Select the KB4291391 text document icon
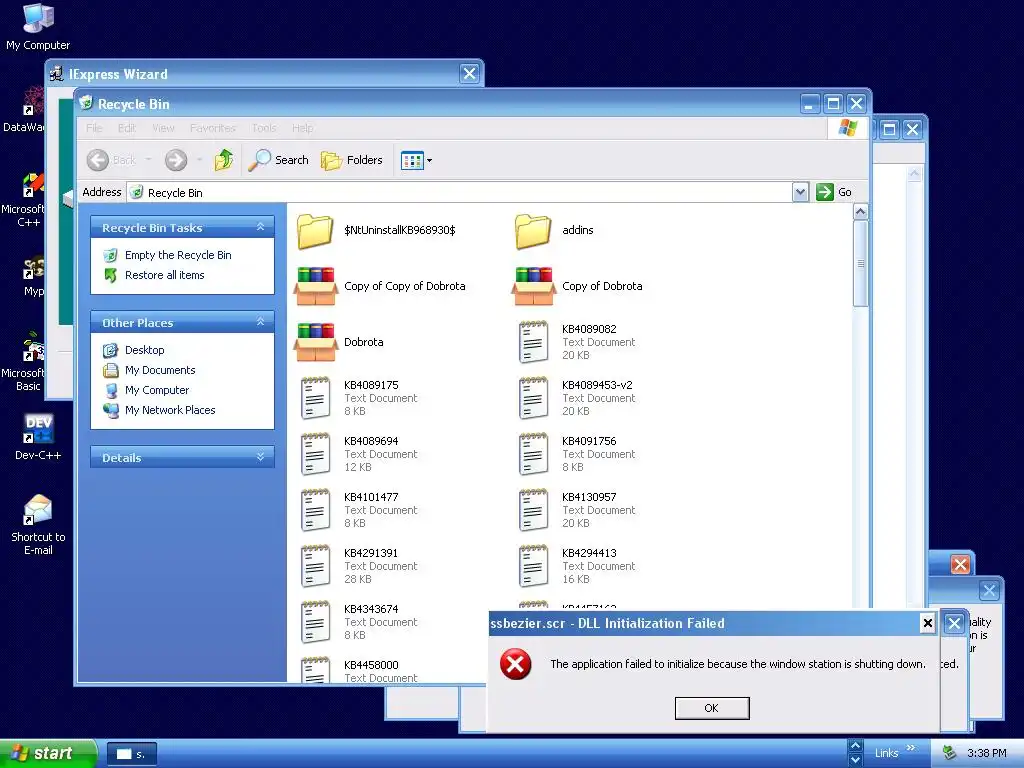This screenshot has height=768, width=1024. 315,566
